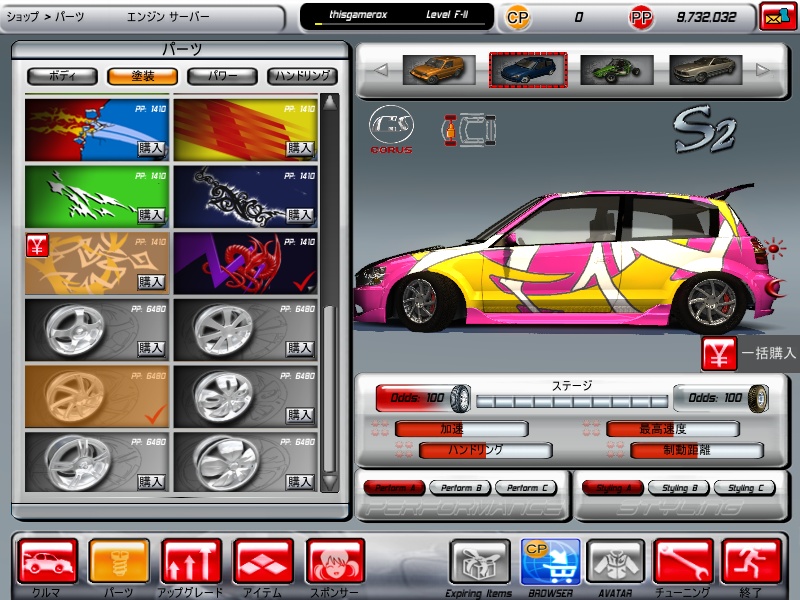This screenshot has height=600, width=800.
Task: Open the AVATAR icon
Action: coord(615,561)
